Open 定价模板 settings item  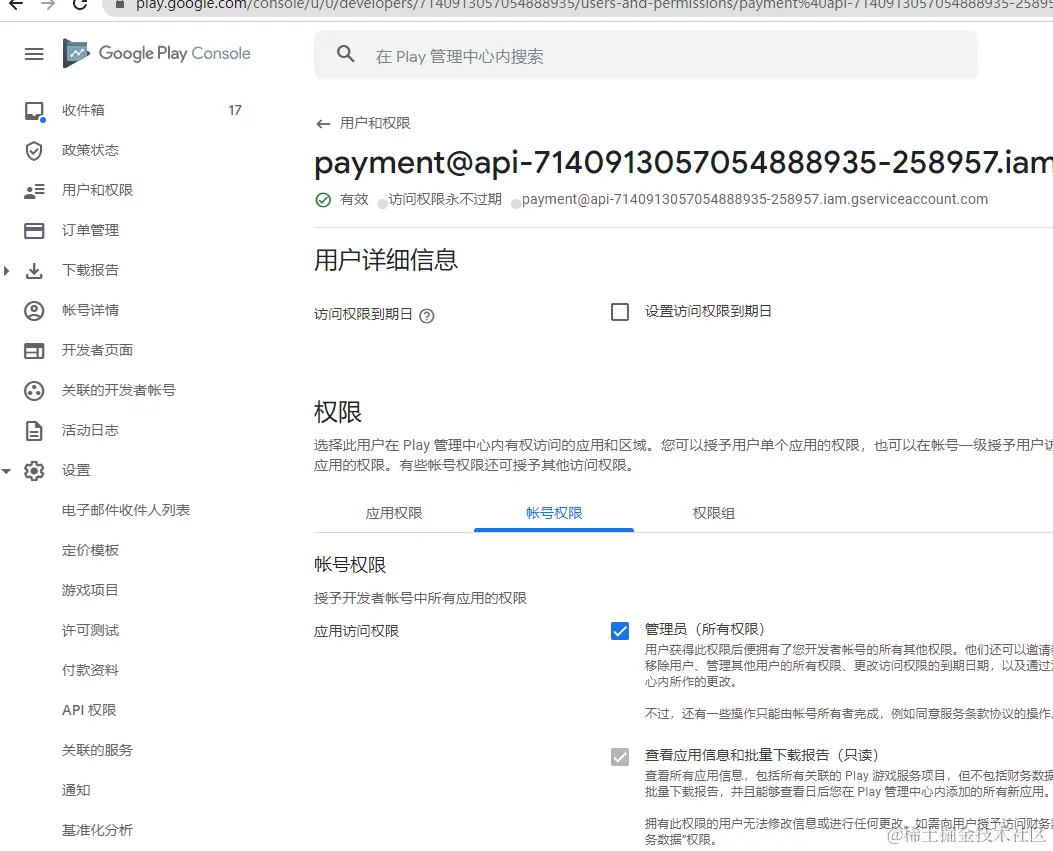pyautogui.click(x=90, y=550)
